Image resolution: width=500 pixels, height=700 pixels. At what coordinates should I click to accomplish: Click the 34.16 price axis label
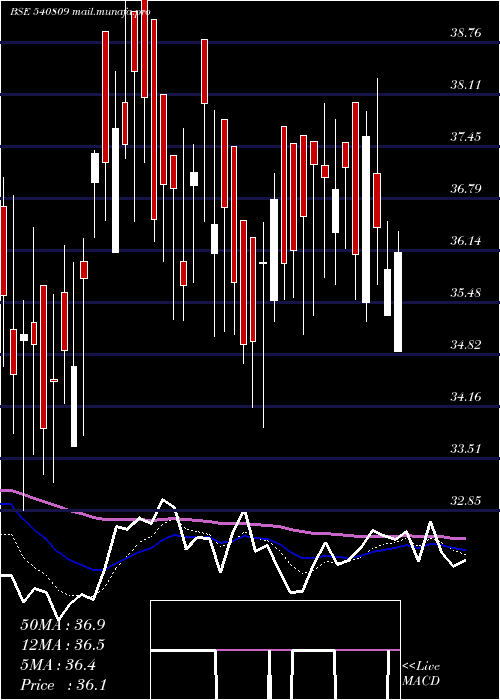pyautogui.click(x=466, y=396)
